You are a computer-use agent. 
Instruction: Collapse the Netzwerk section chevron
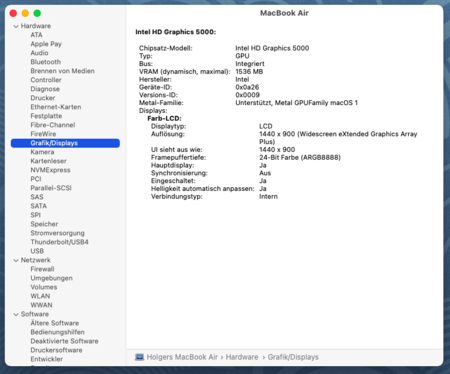16,260
